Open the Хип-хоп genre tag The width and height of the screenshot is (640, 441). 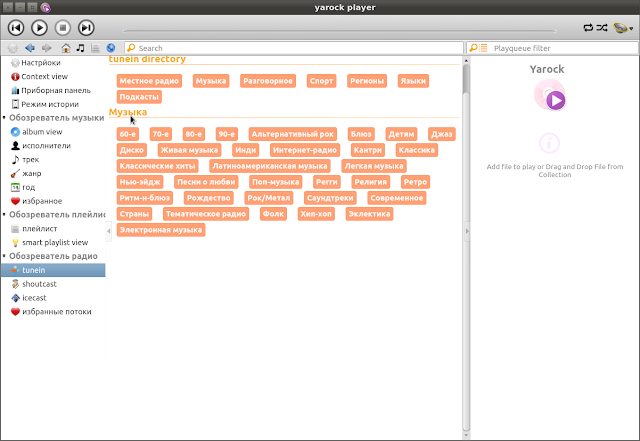(316, 214)
